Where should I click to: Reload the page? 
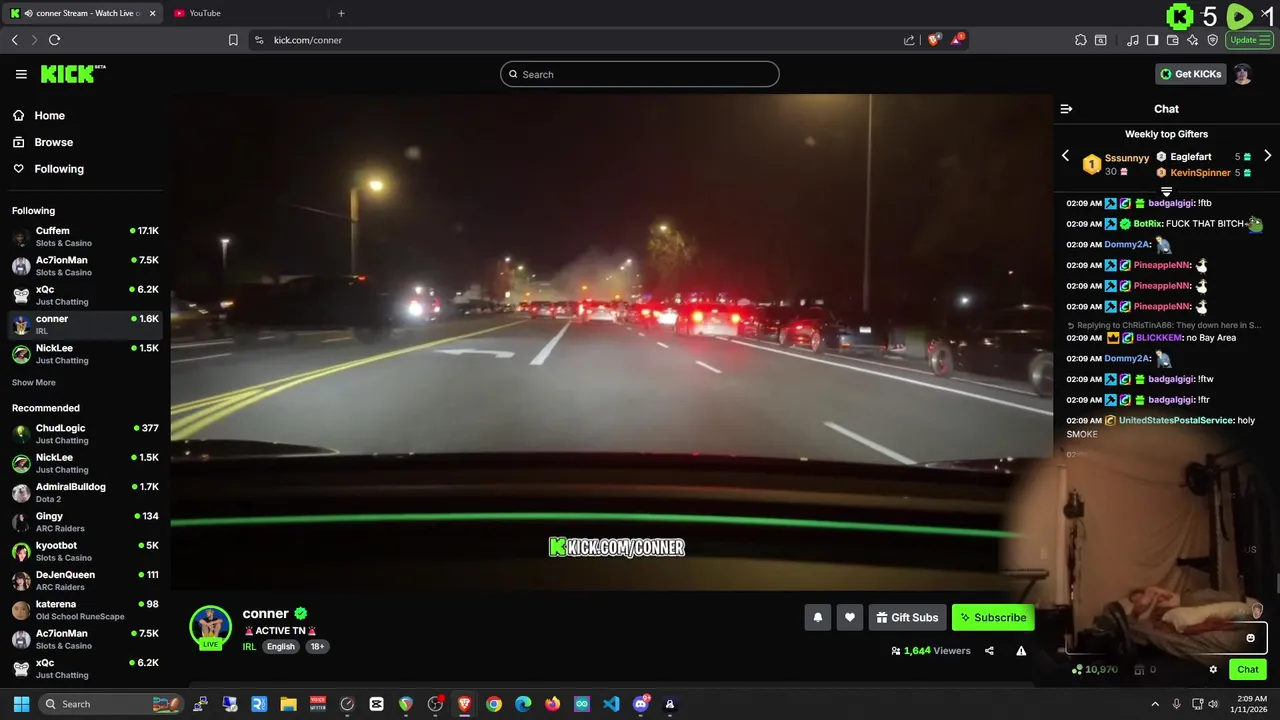[54, 40]
